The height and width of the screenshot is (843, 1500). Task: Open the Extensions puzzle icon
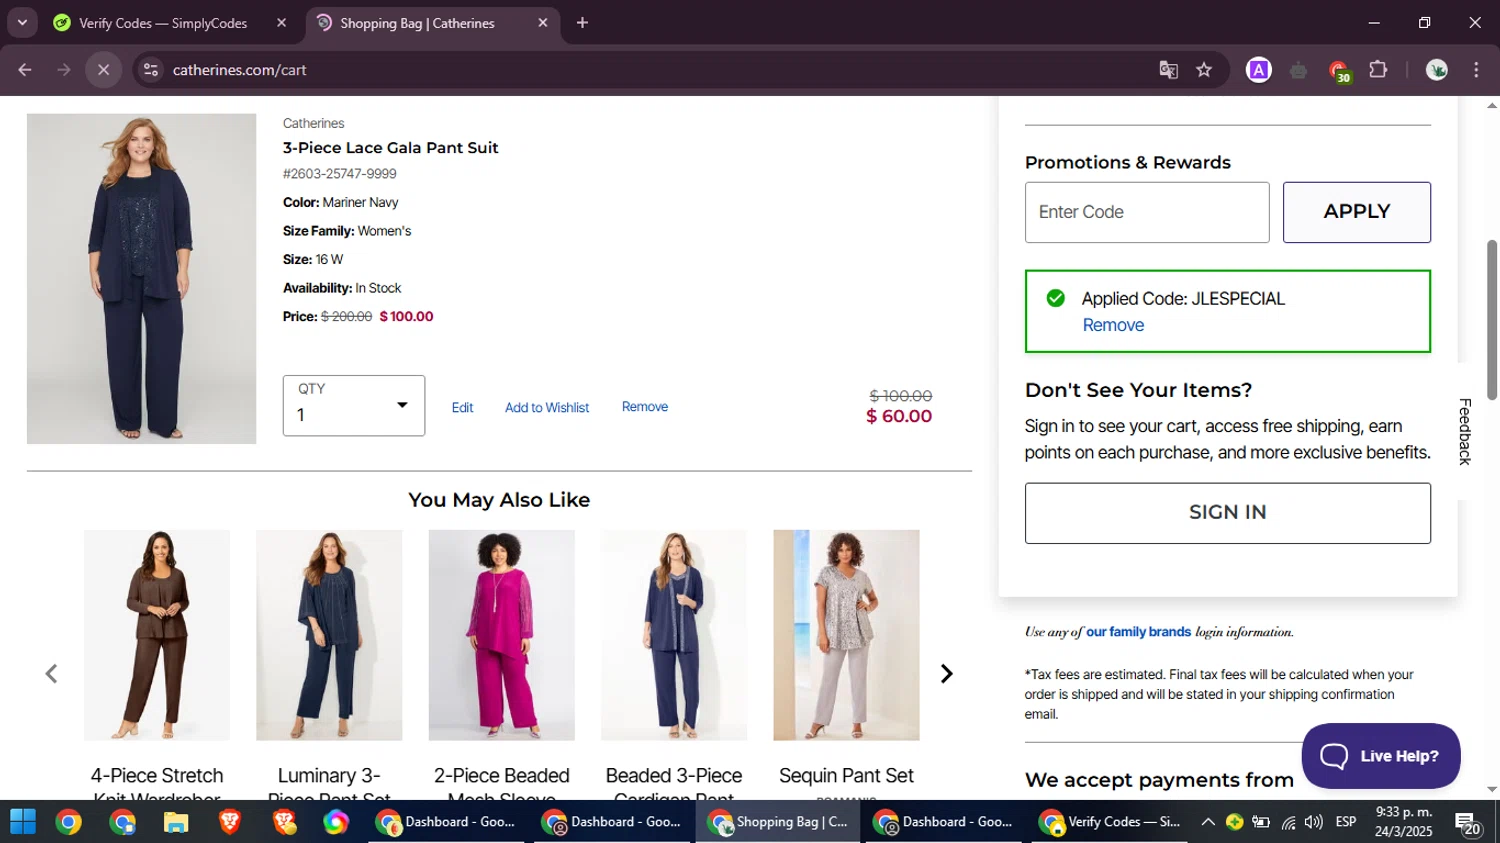tap(1378, 70)
